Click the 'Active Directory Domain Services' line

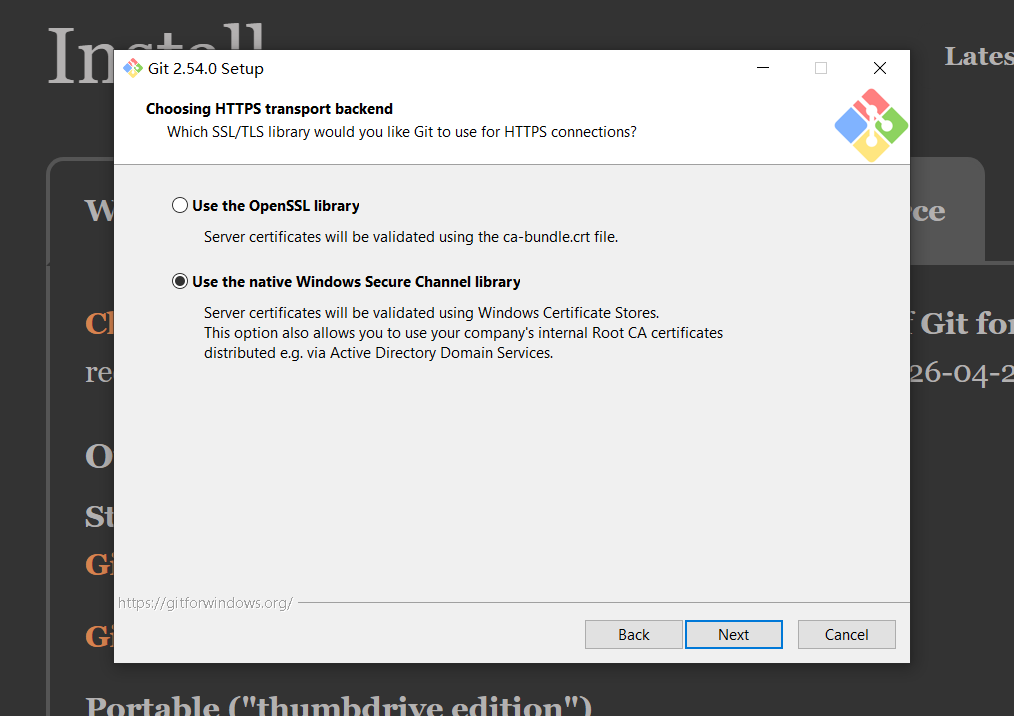[378, 353]
